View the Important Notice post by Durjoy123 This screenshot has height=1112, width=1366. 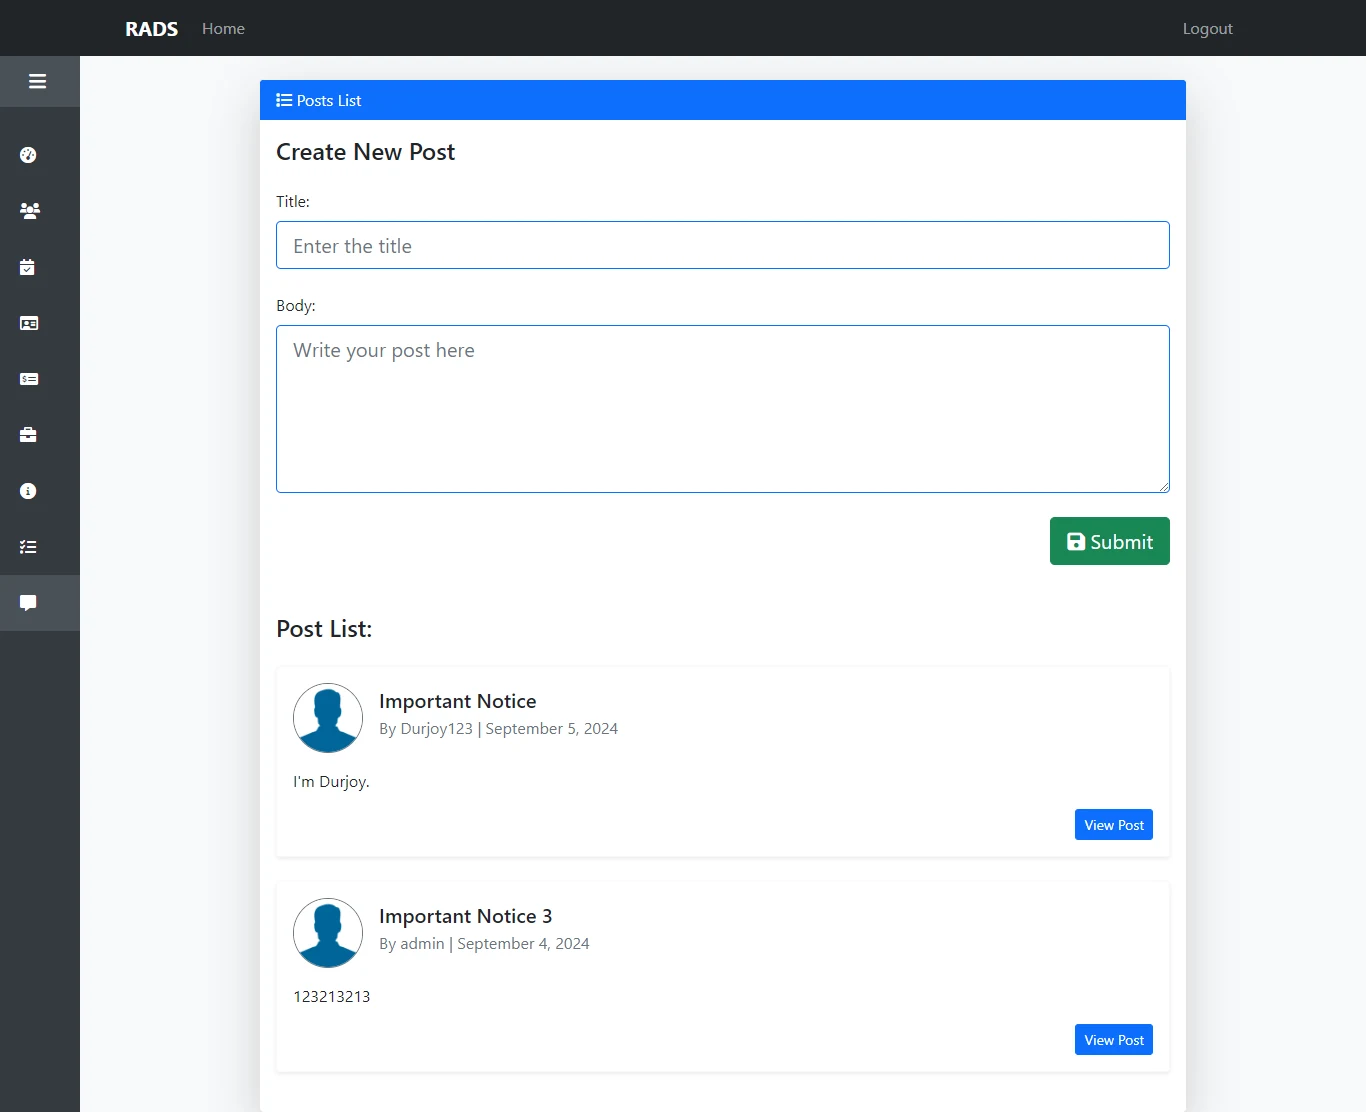pyautogui.click(x=1114, y=825)
